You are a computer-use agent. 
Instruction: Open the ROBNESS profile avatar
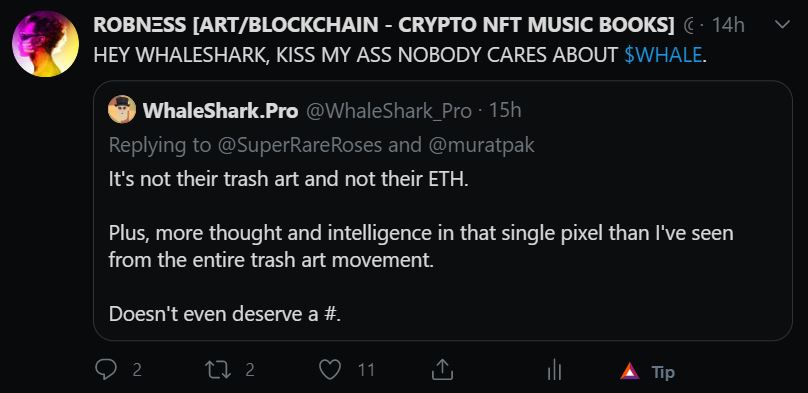pyautogui.click(x=45, y=44)
